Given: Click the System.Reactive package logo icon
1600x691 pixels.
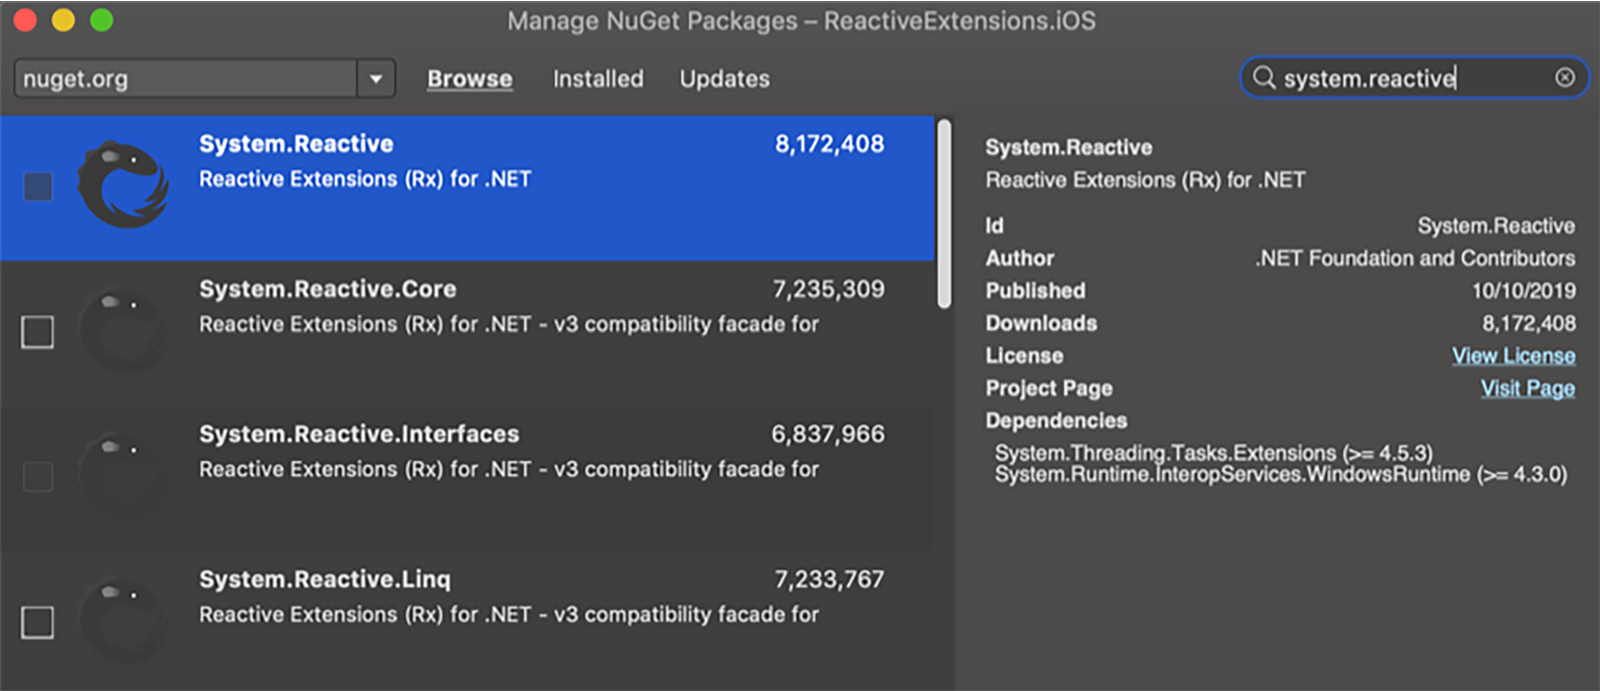Looking at the screenshot, I should pyautogui.click(x=122, y=185).
